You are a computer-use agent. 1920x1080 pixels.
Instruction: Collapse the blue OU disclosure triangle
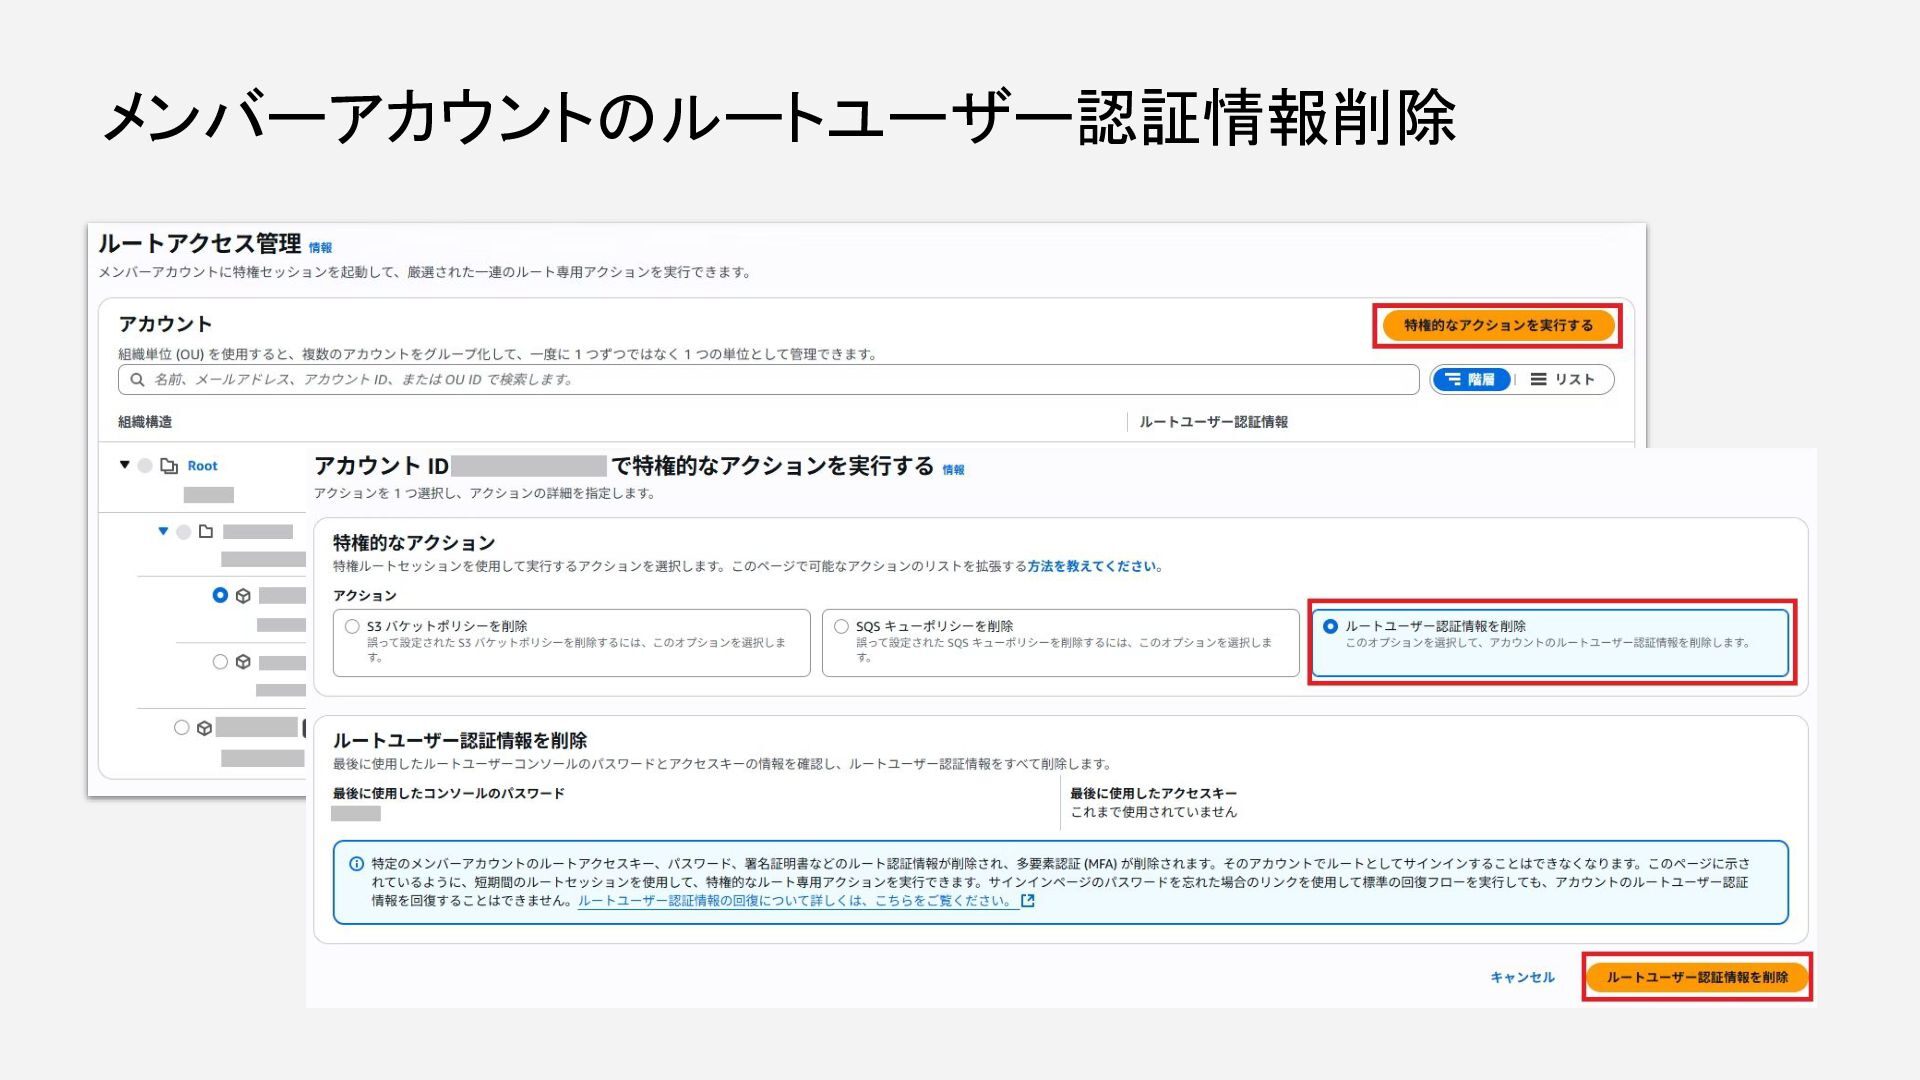(x=163, y=531)
